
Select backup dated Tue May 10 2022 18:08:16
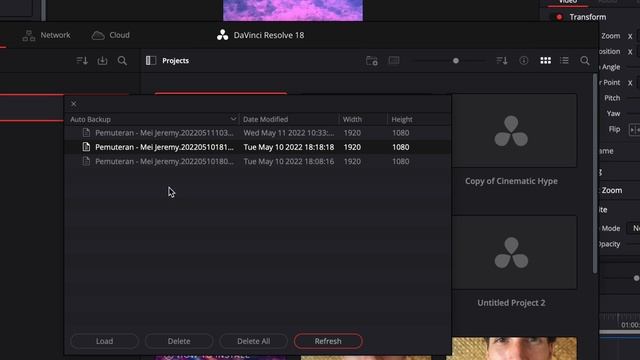point(258,161)
